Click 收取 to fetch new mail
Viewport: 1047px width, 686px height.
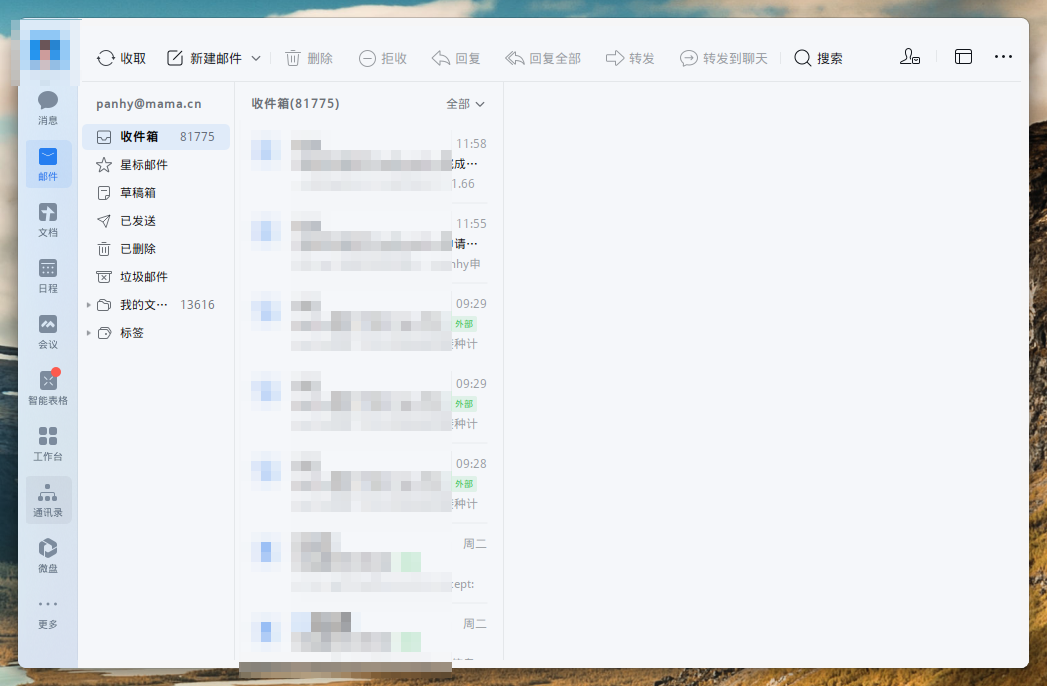coord(121,59)
